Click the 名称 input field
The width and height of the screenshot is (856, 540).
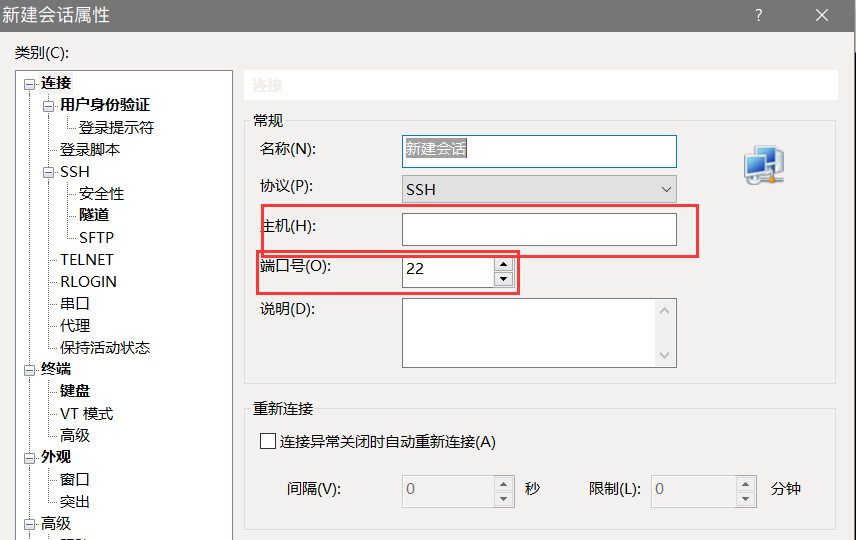pyautogui.click(x=539, y=151)
